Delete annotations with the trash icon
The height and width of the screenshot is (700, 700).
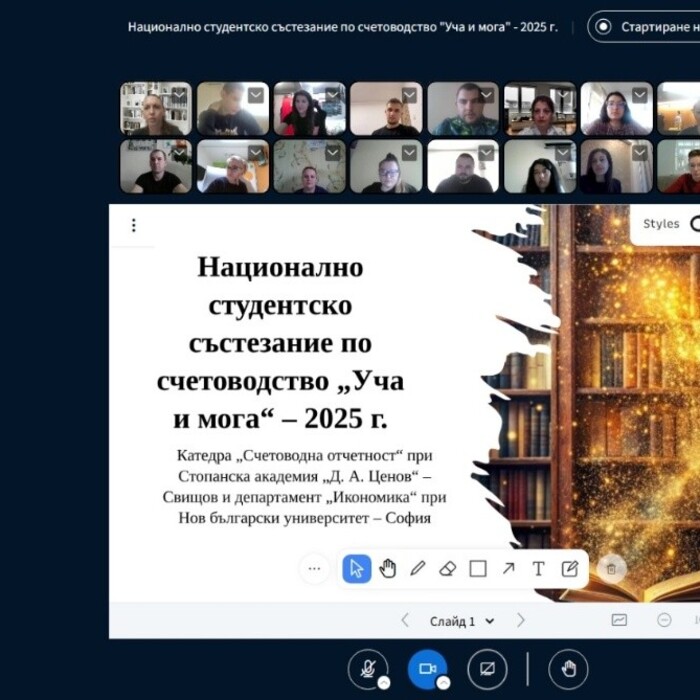612,569
